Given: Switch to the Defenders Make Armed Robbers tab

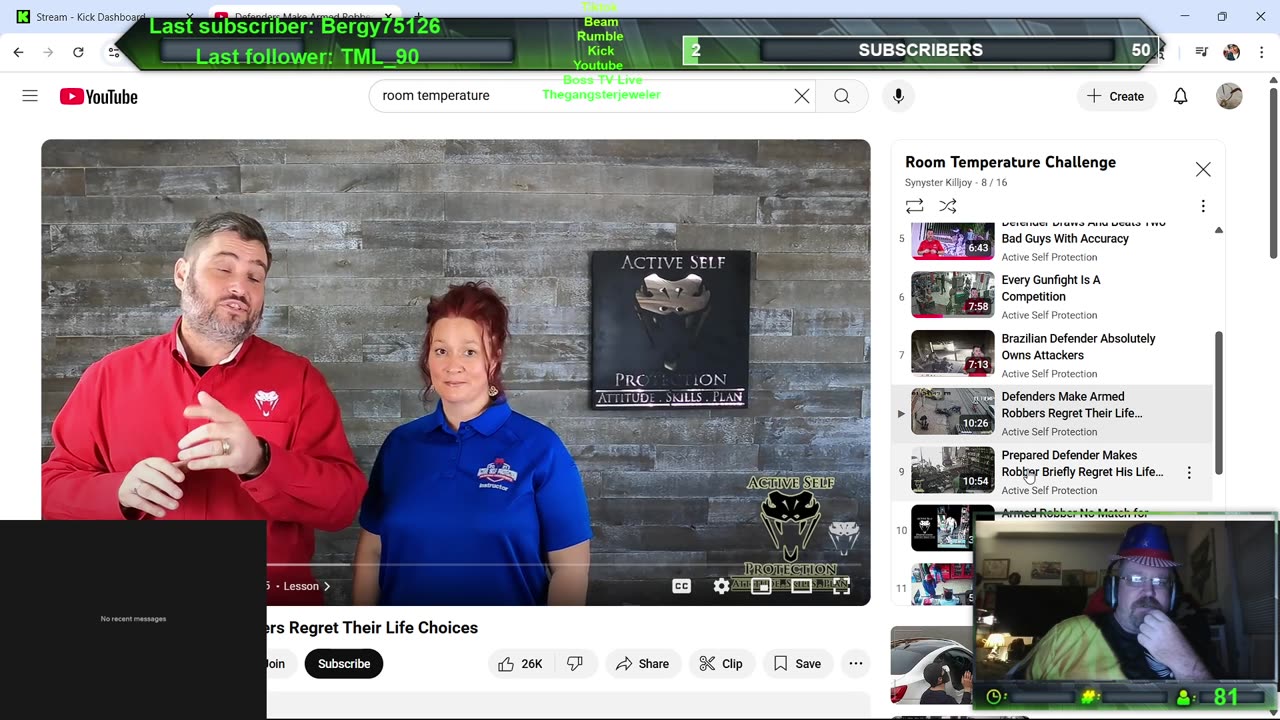Looking at the screenshot, I should tap(300, 17).
